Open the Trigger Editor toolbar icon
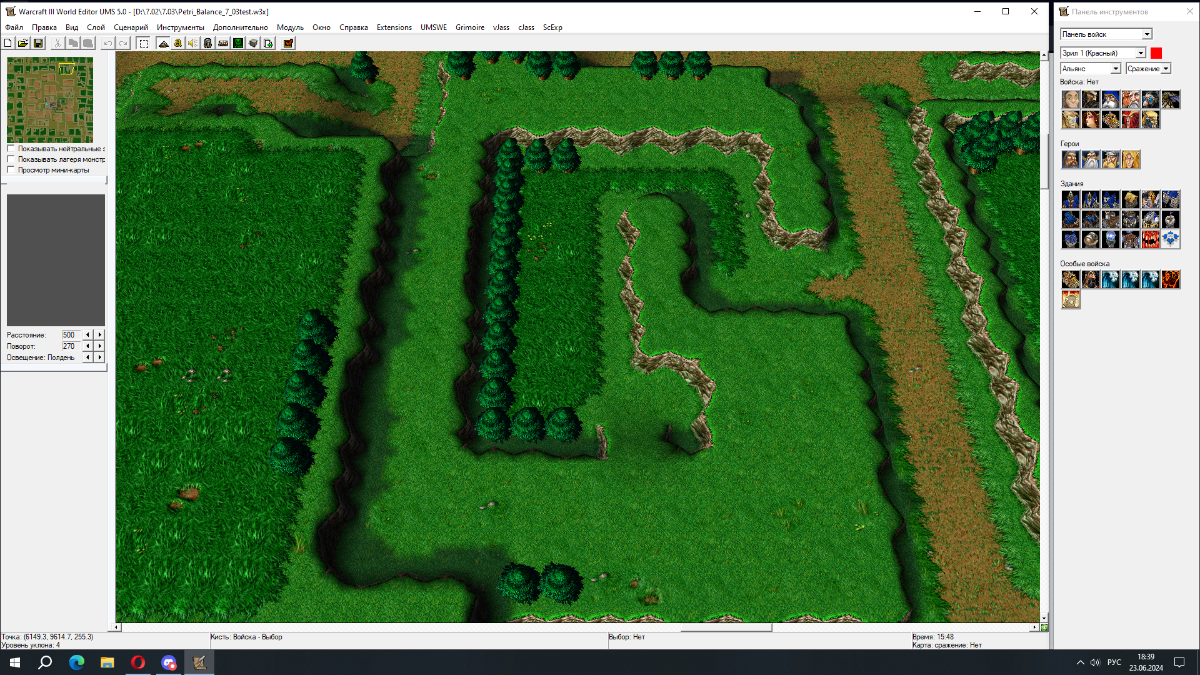Image resolution: width=1200 pixels, height=675 pixels. [178, 43]
